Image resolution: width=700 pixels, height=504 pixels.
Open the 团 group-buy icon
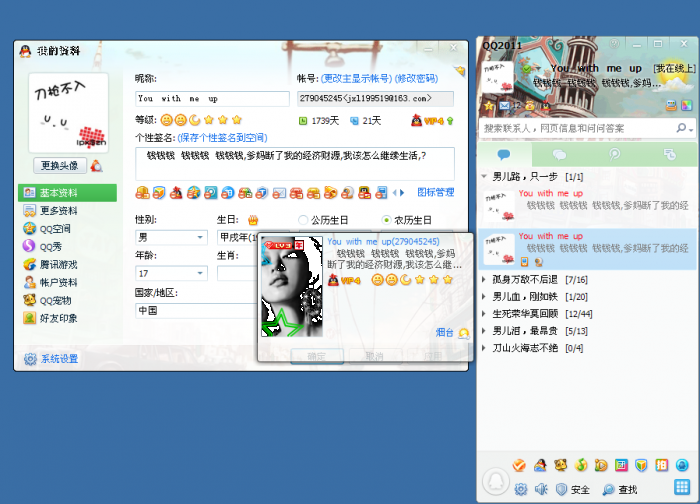(621, 465)
